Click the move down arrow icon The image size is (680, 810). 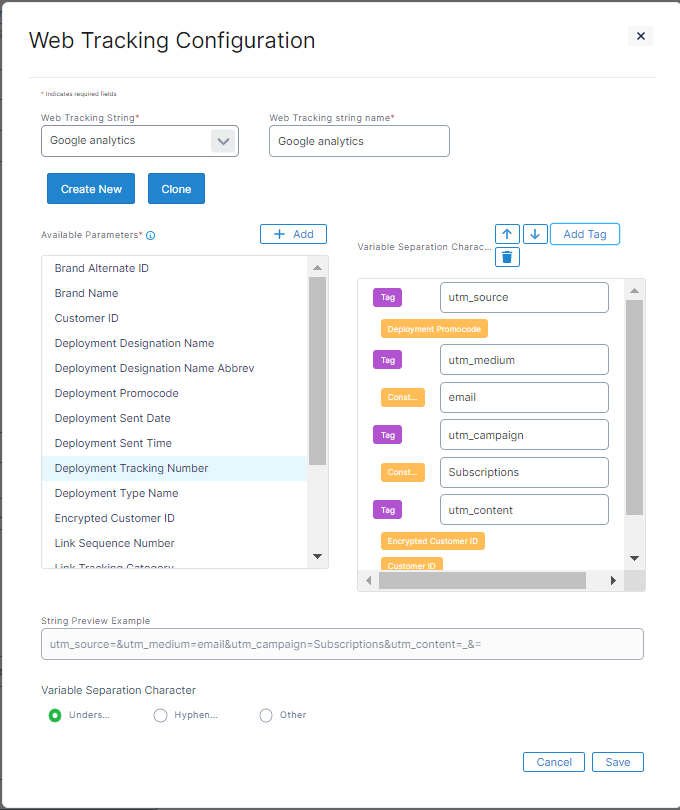(535, 234)
